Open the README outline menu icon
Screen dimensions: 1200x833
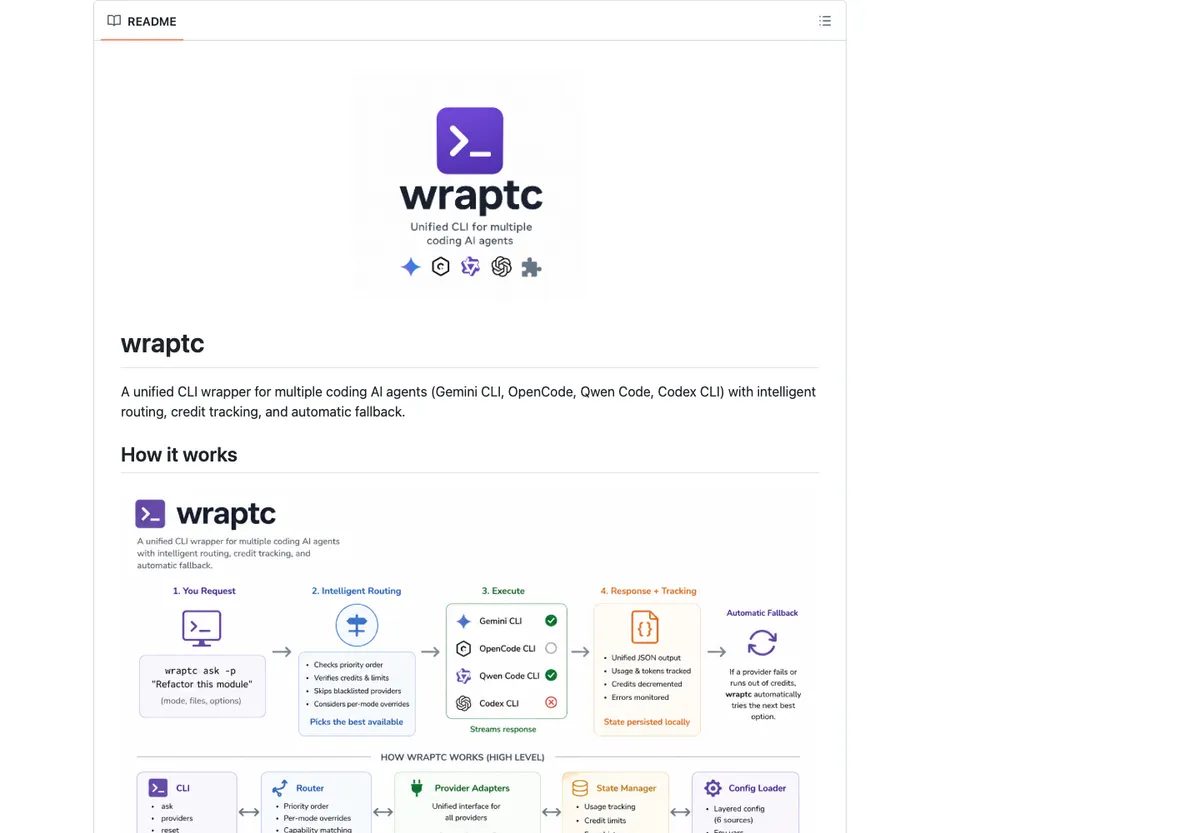tap(825, 21)
